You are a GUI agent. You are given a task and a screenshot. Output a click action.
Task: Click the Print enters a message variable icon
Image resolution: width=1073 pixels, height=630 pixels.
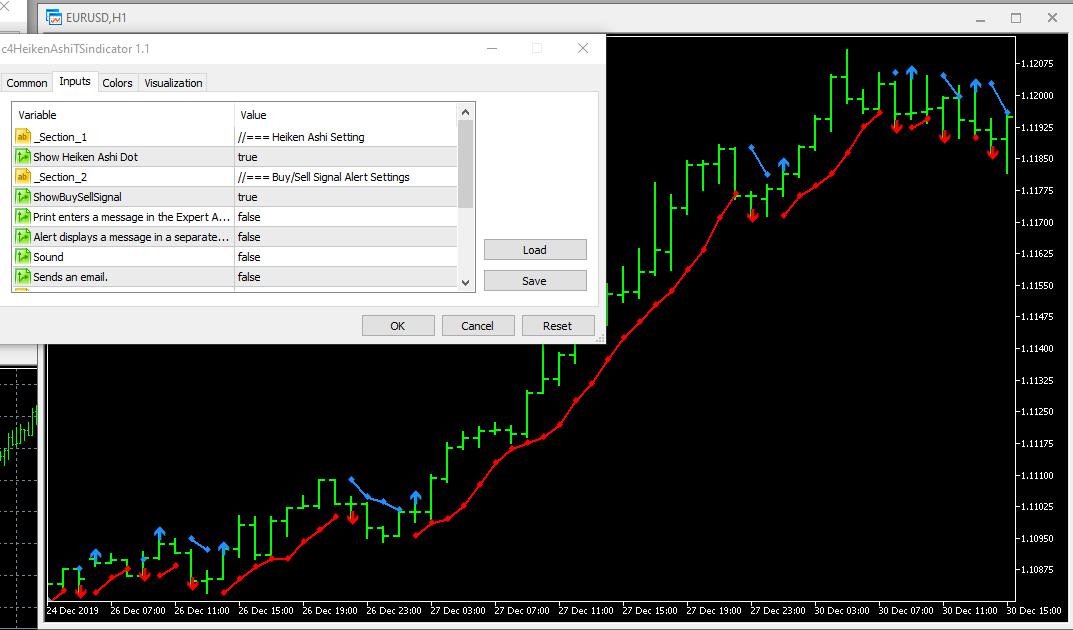[23, 217]
